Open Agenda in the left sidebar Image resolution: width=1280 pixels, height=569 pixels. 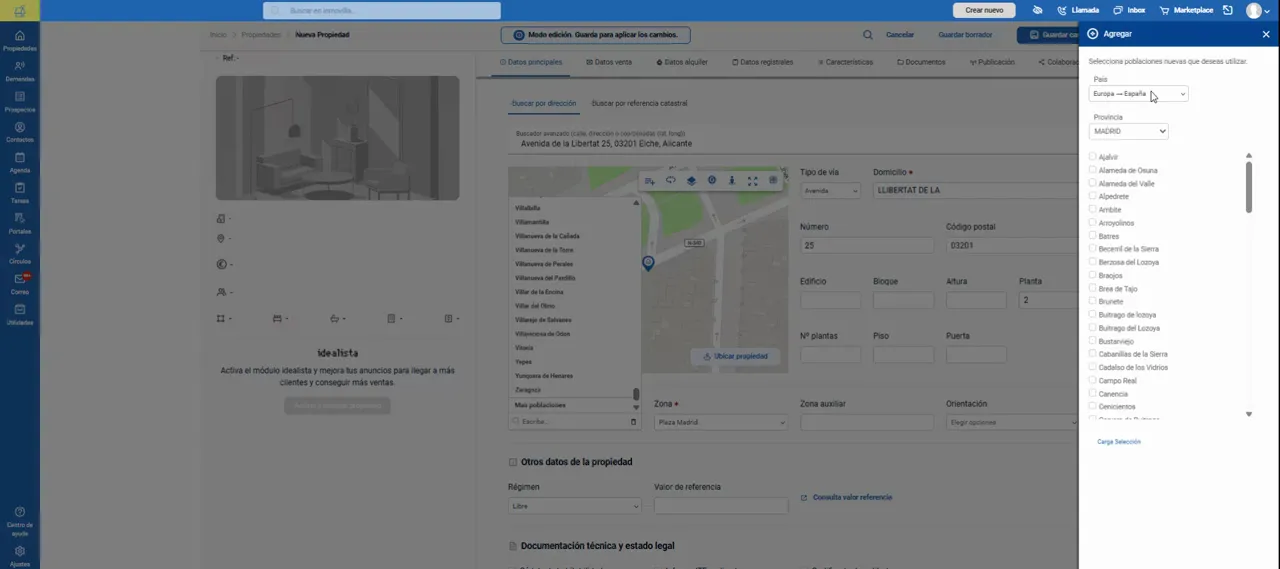pos(19,162)
